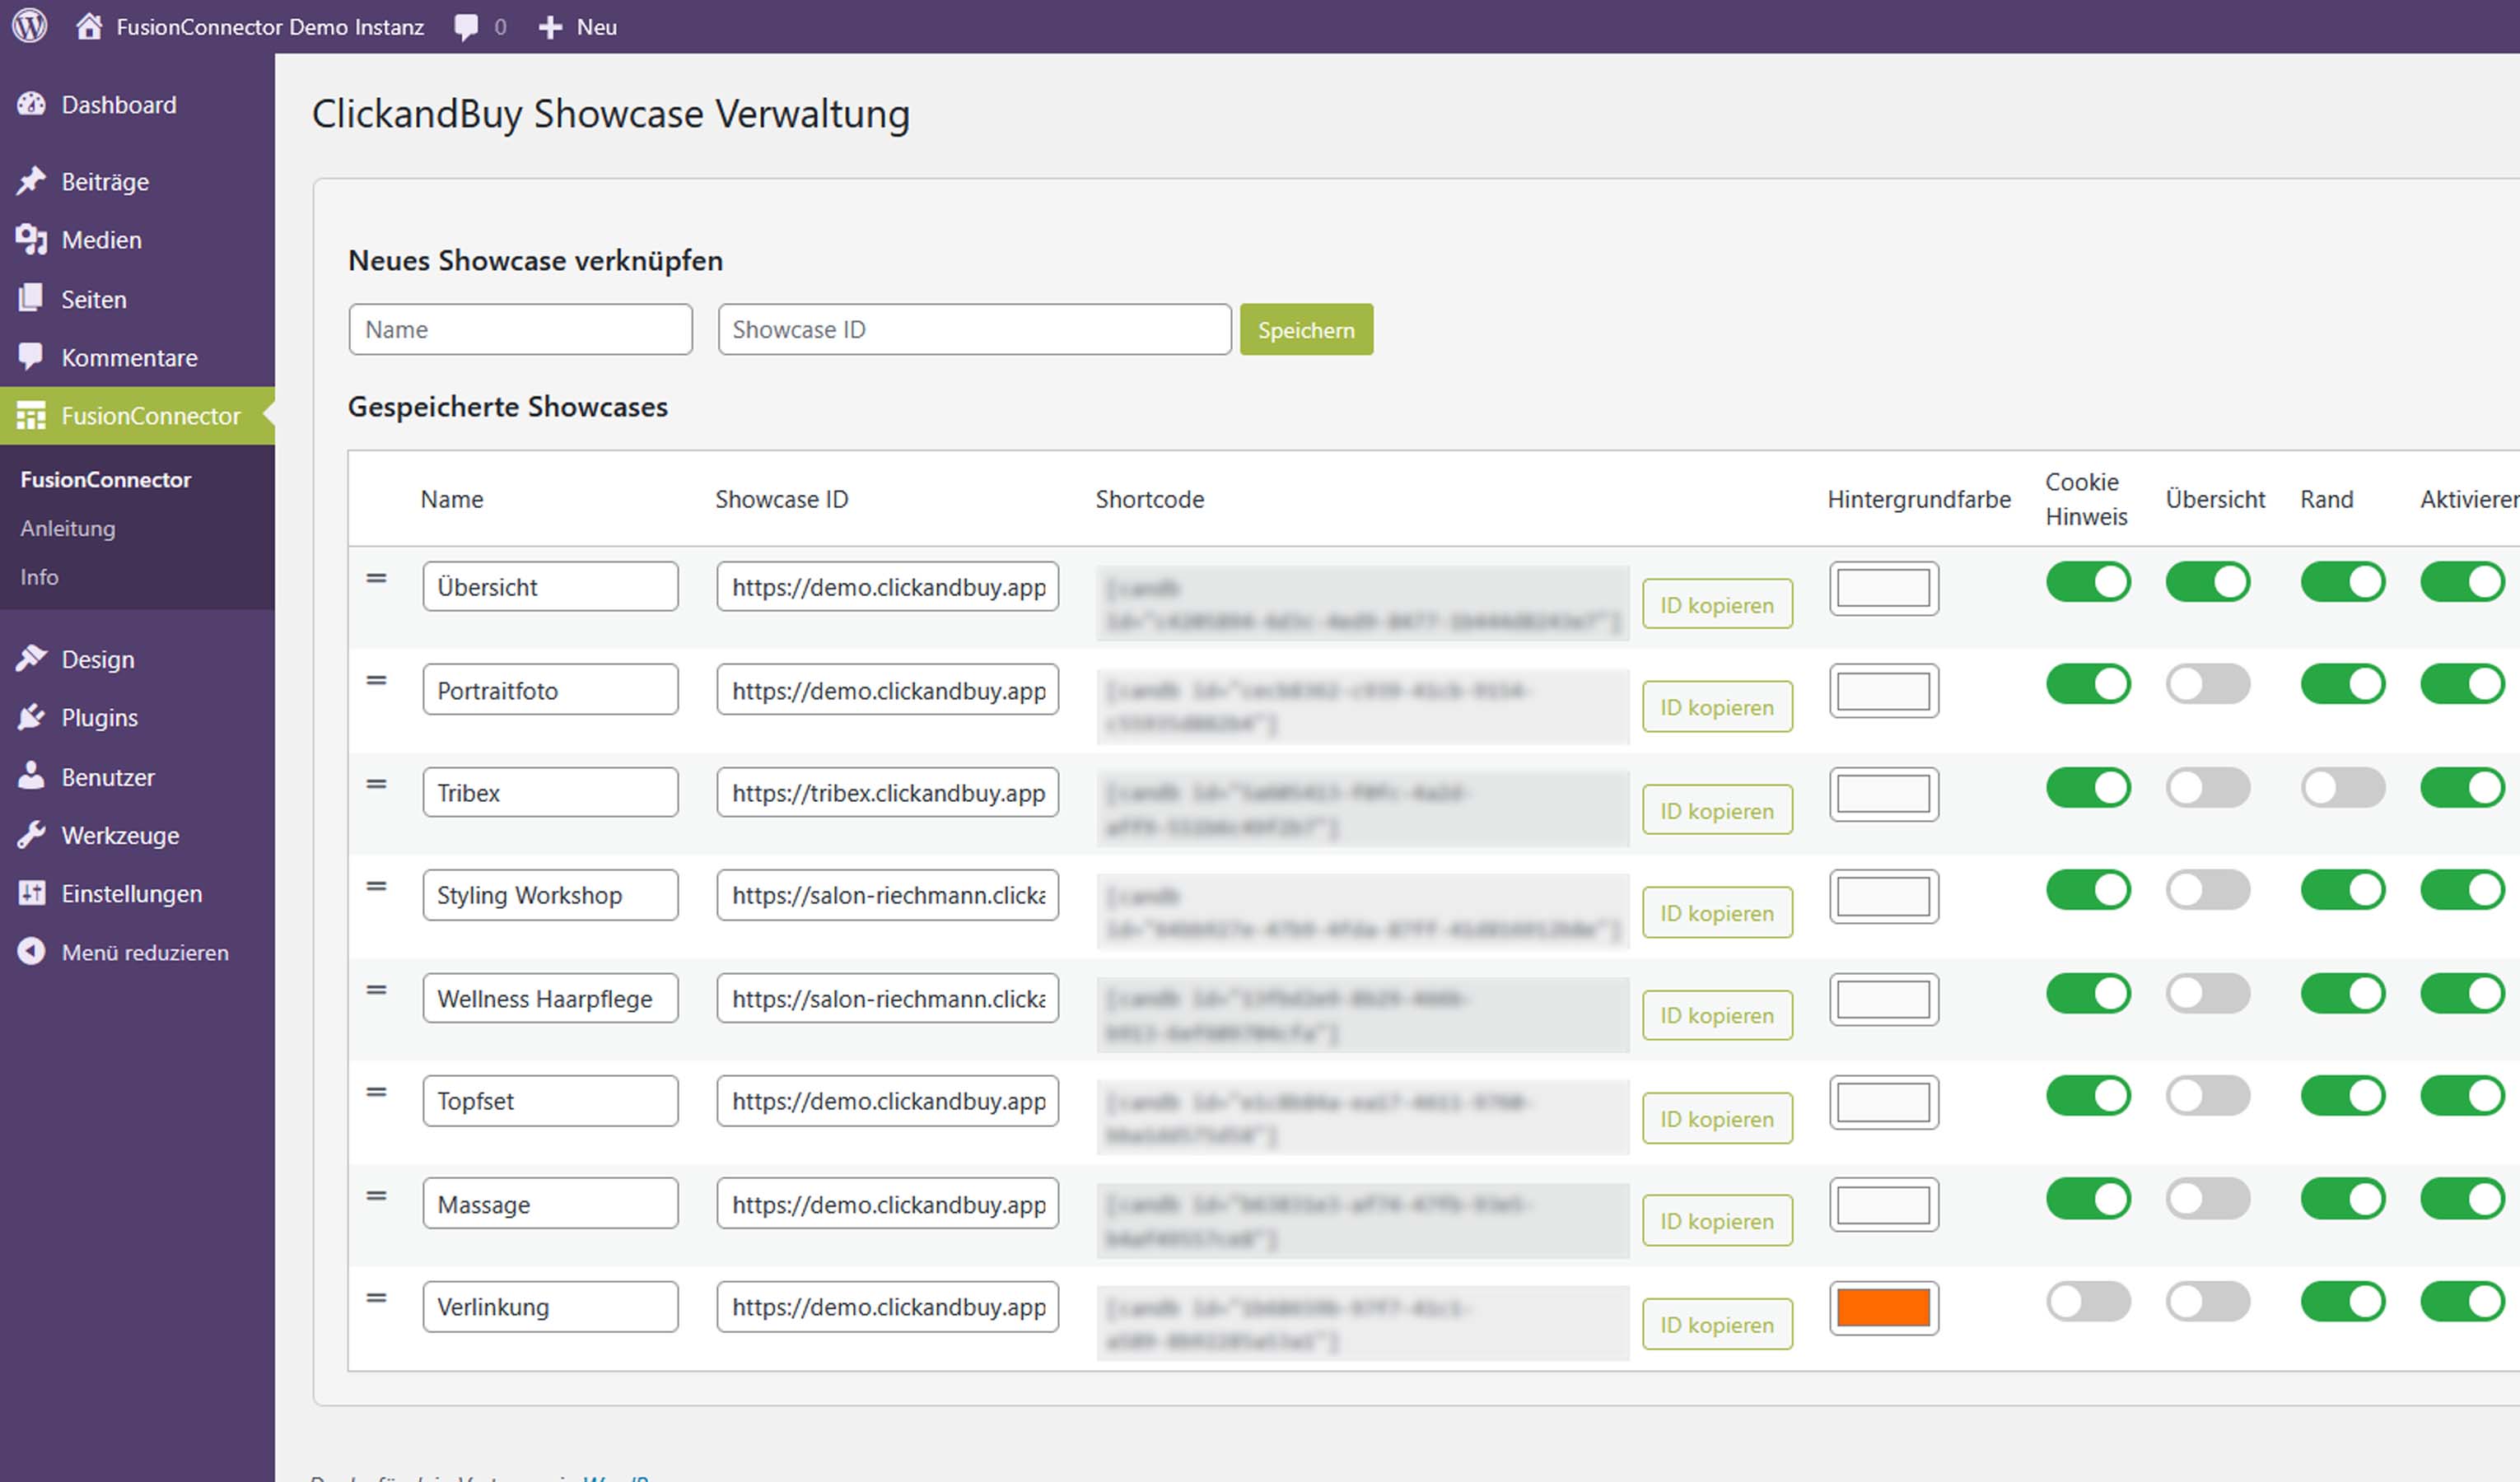Click the Plugins plug icon
Viewport: 2520px width, 1482px height.
click(x=31, y=717)
